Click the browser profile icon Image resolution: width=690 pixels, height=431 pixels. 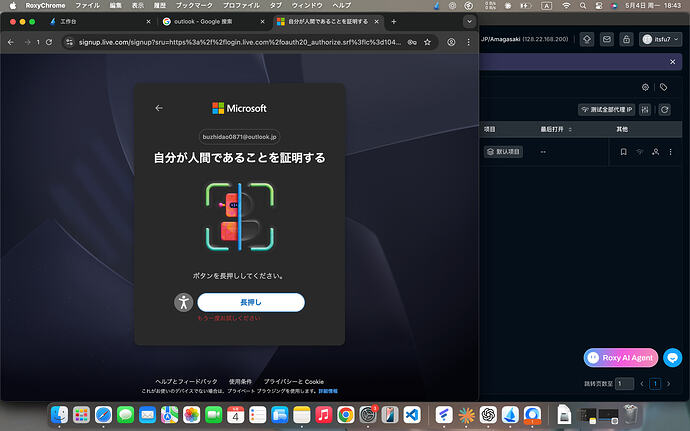coord(451,42)
